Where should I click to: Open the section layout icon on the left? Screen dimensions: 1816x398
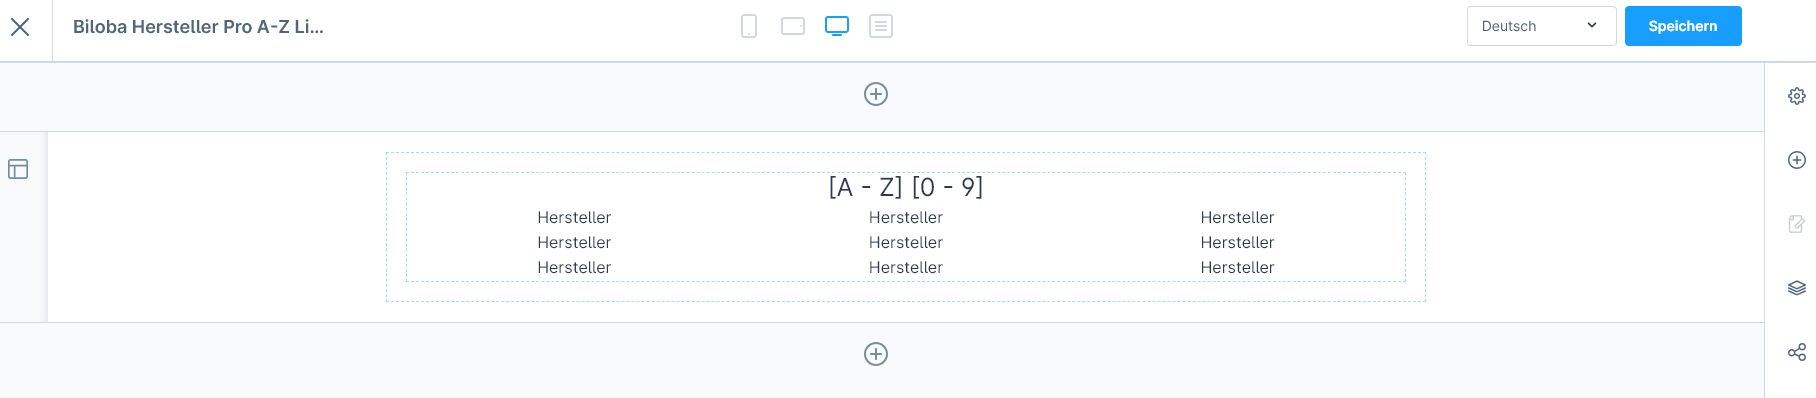[18, 169]
